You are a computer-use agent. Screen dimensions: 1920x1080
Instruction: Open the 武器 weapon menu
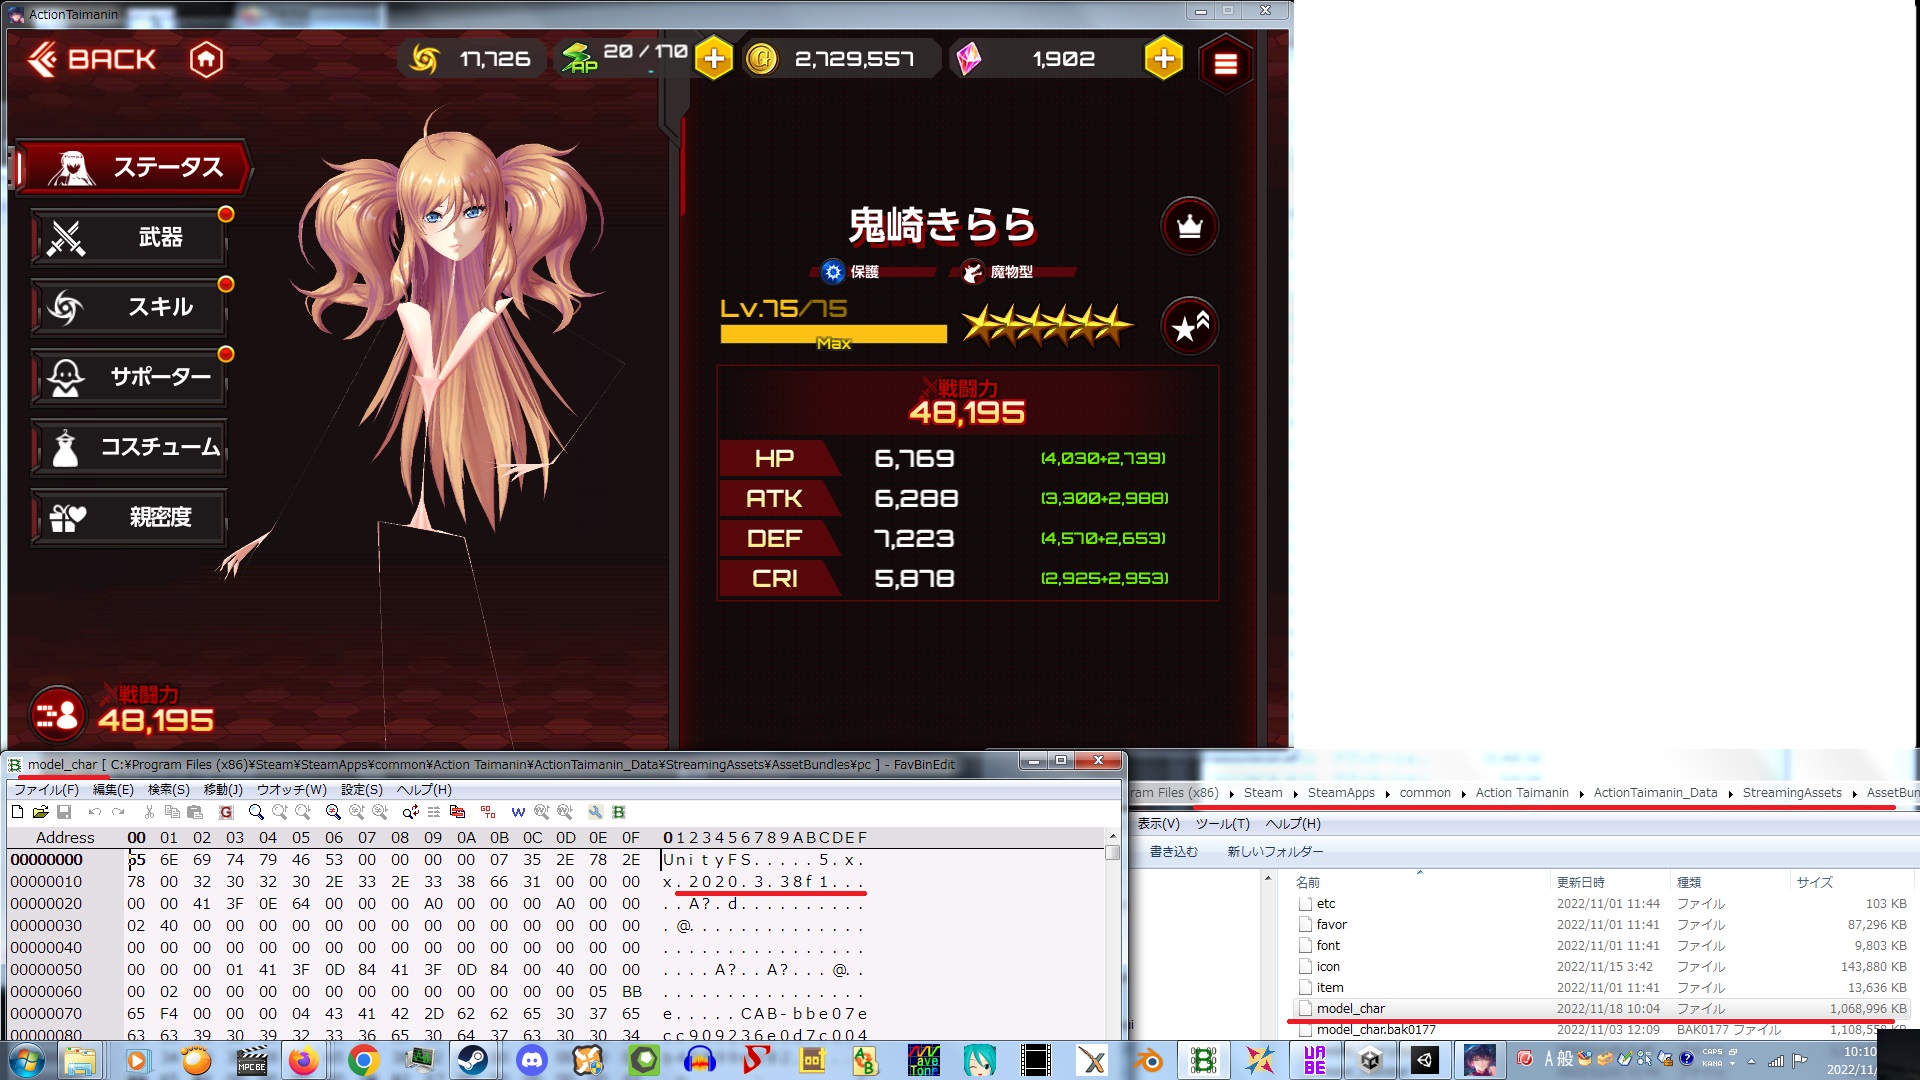pos(129,237)
